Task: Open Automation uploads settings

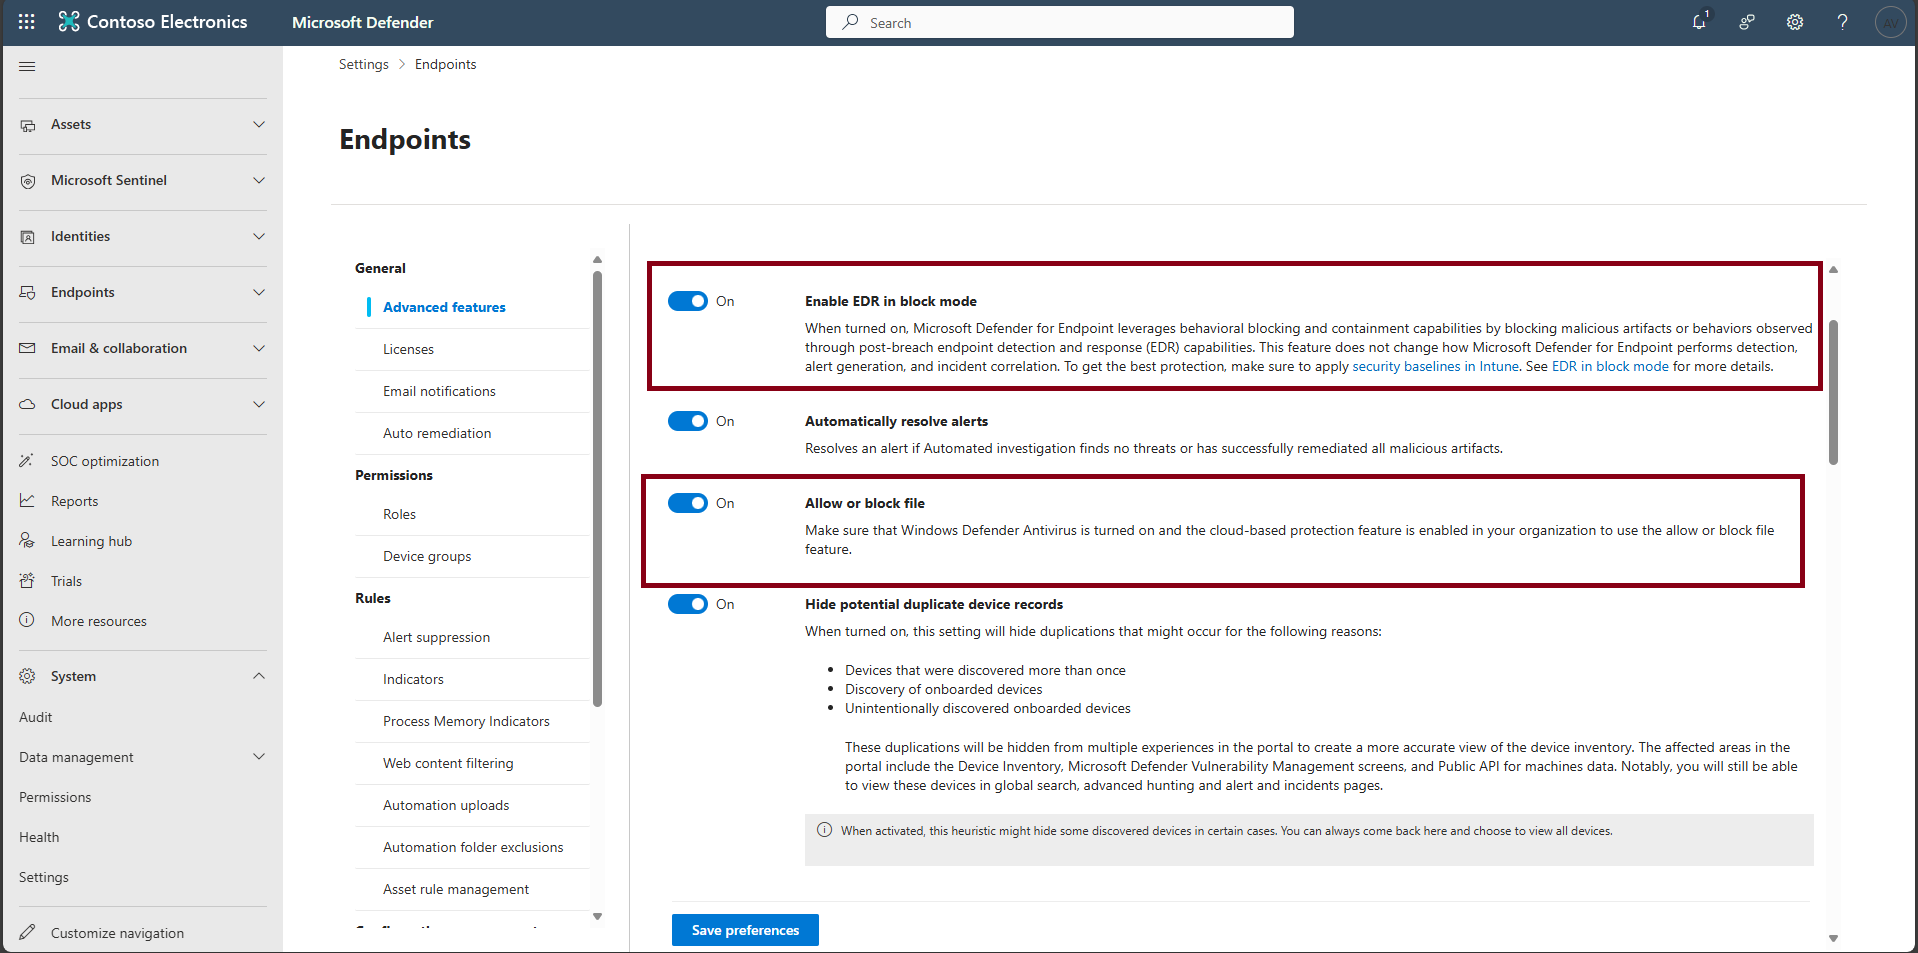Action: coord(446,805)
